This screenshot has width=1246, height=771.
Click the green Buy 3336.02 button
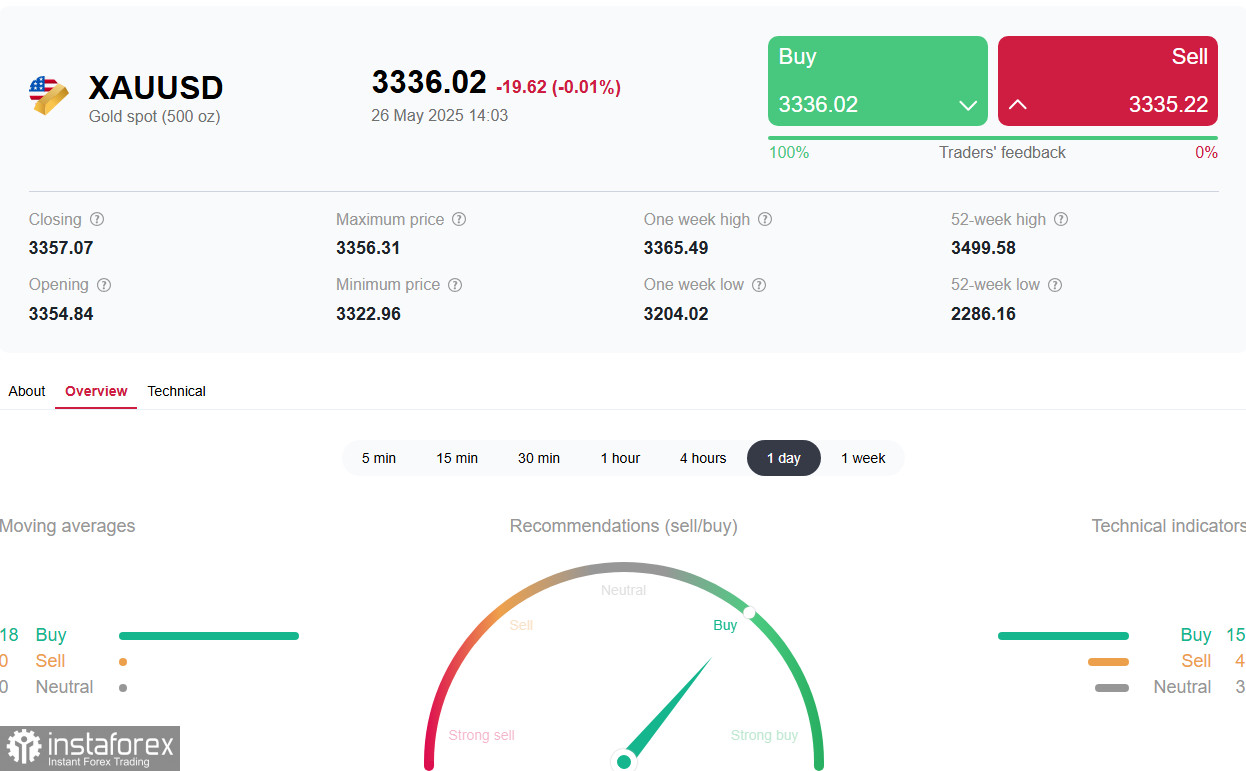[878, 81]
